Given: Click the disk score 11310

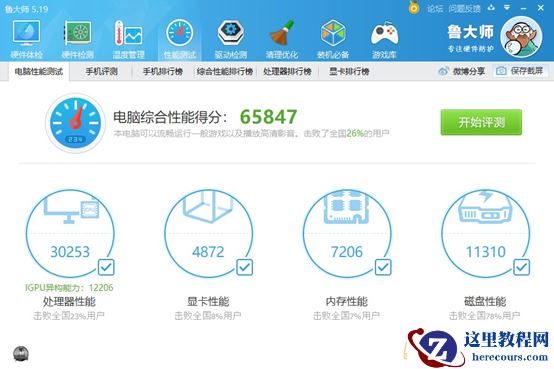Looking at the screenshot, I should (485, 252).
